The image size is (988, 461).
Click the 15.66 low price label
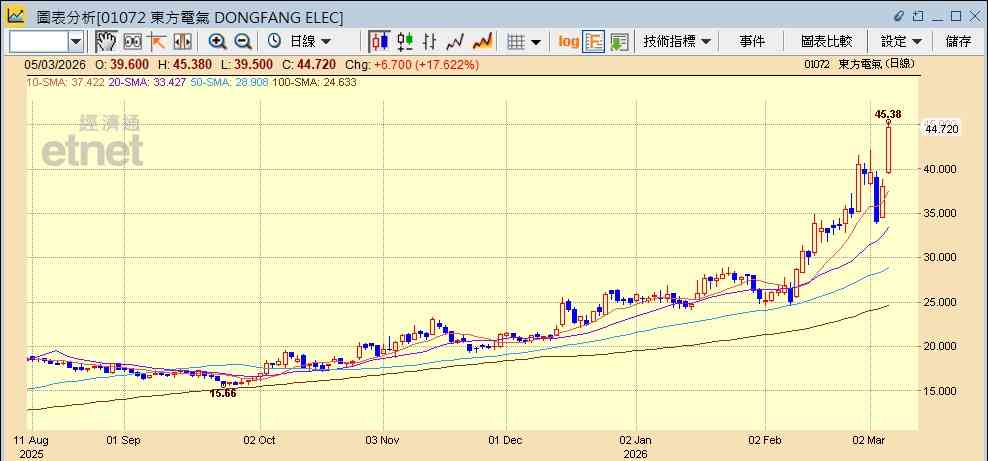223,394
